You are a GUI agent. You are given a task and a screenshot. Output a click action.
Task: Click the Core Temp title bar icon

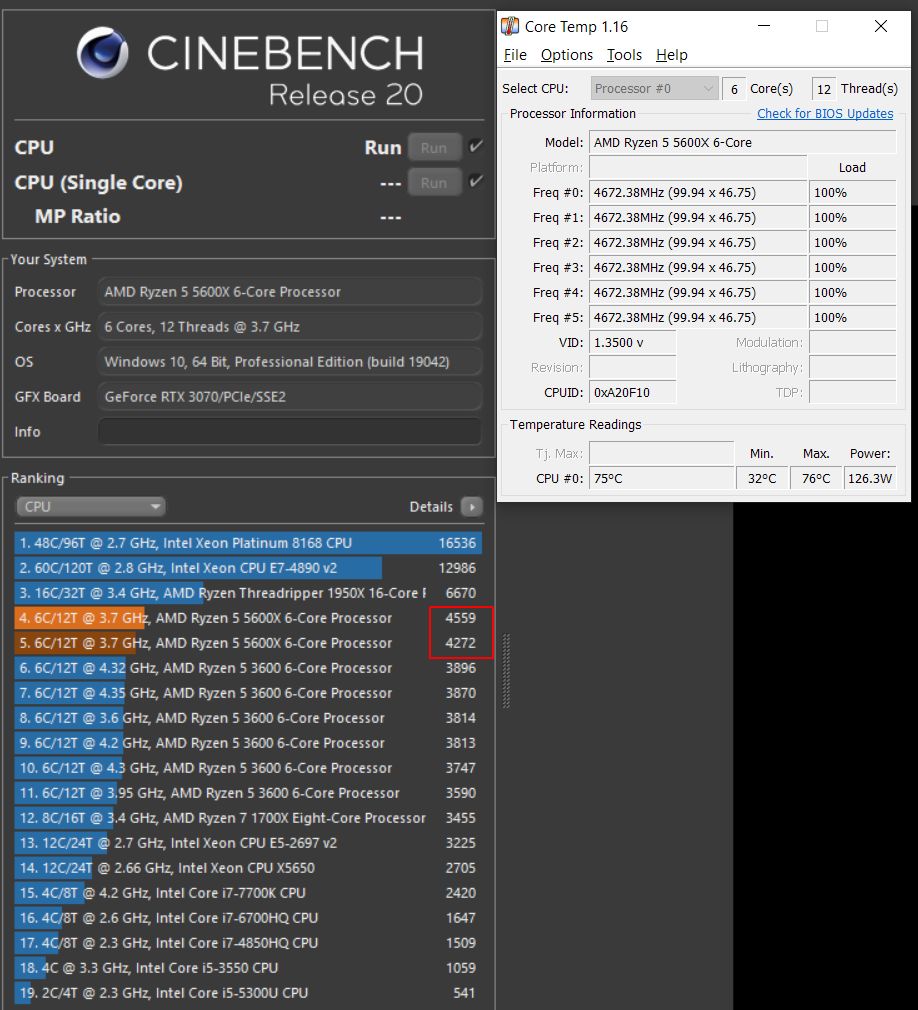tap(510, 26)
